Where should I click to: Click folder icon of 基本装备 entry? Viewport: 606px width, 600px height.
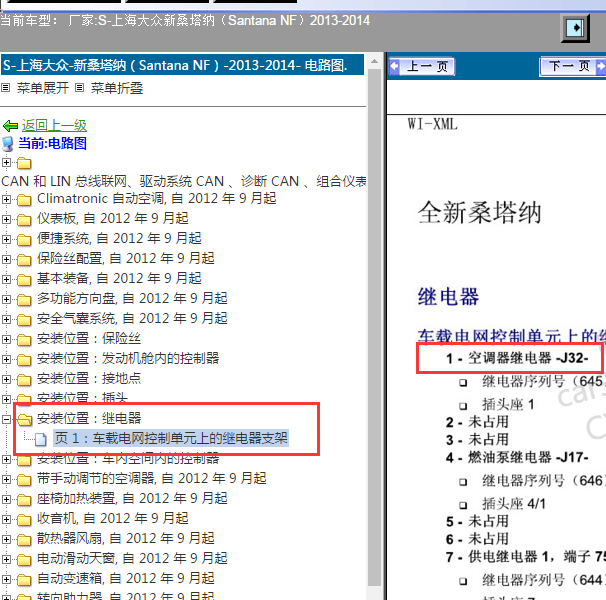(x=24, y=280)
